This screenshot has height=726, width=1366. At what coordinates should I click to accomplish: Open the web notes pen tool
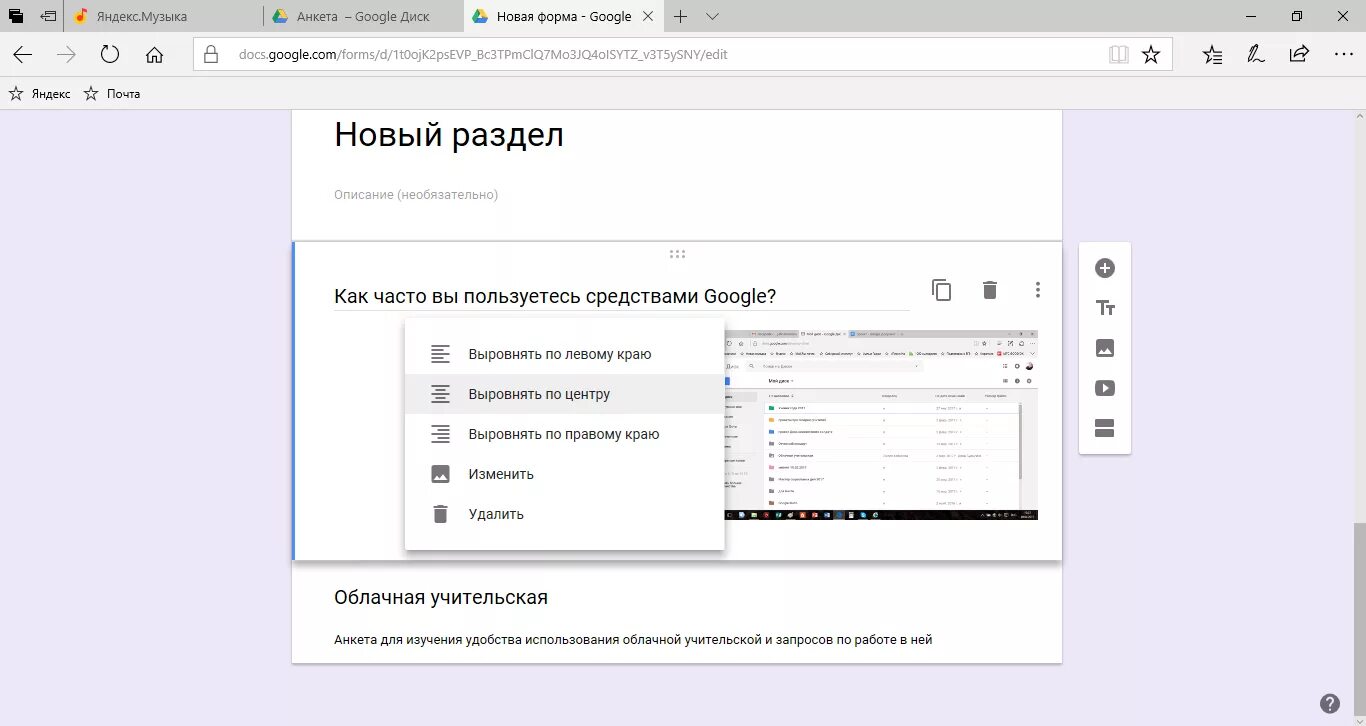1256,55
